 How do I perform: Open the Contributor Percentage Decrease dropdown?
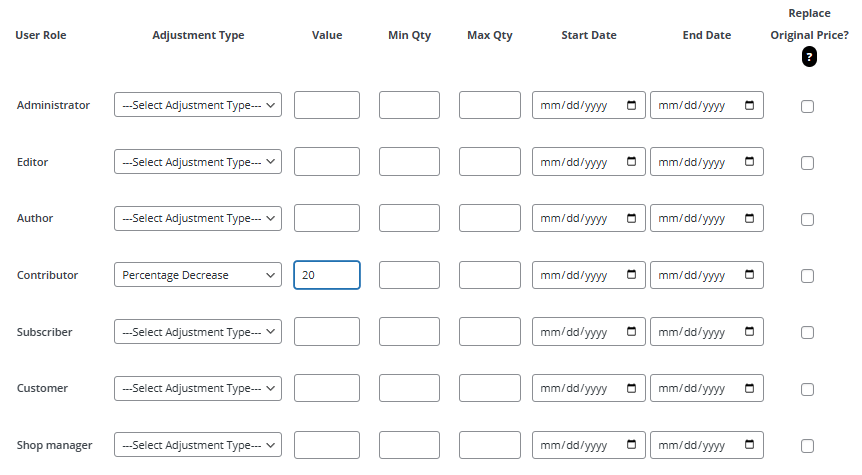click(x=198, y=275)
